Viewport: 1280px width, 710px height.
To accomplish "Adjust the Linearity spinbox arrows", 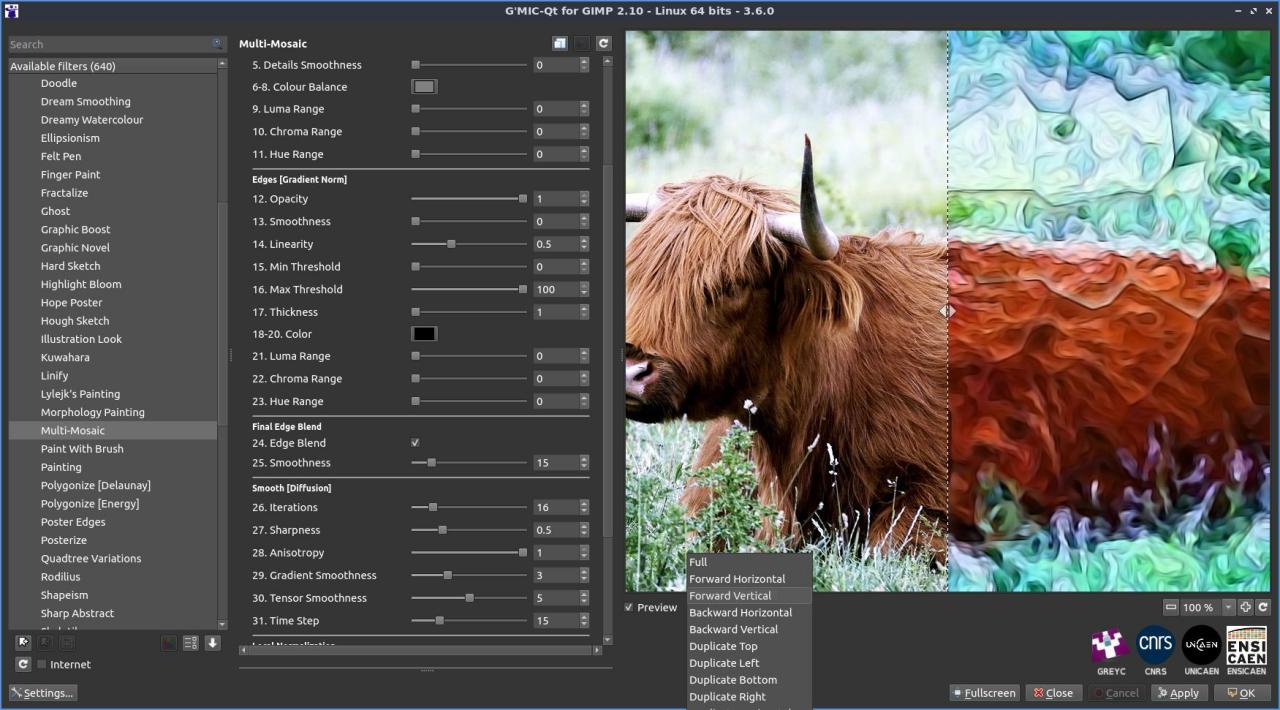I will coord(584,244).
